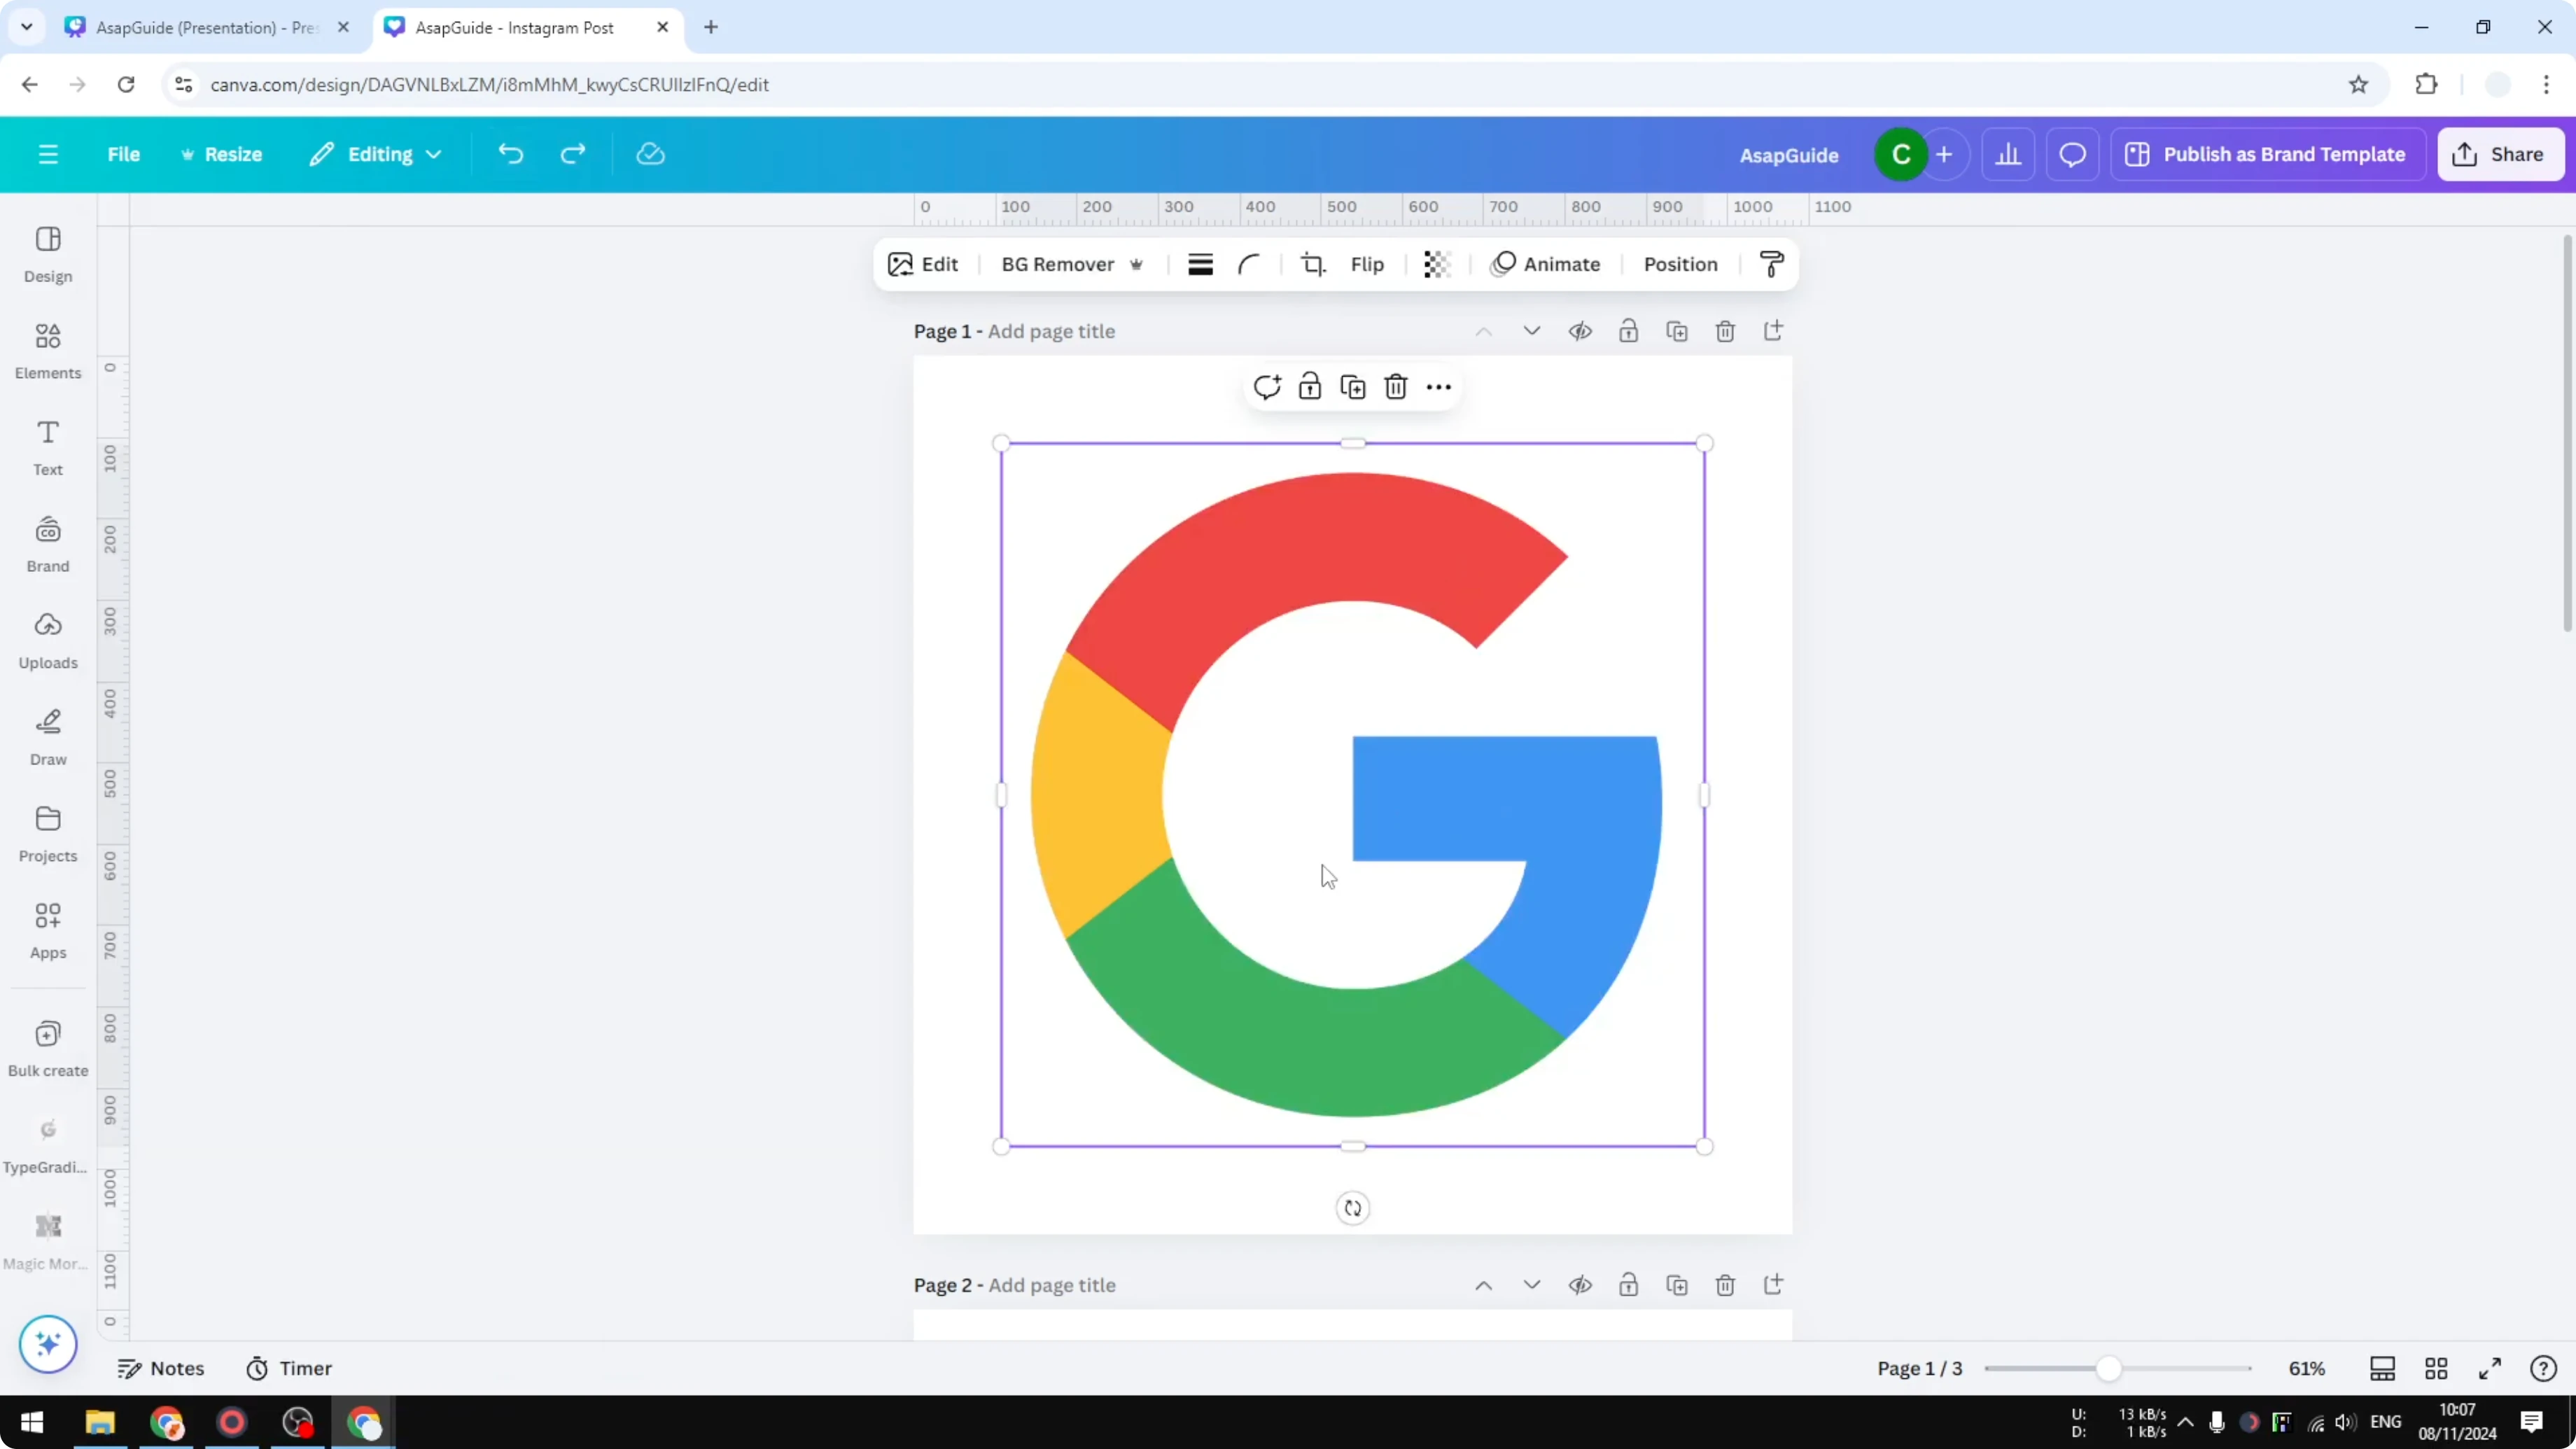The height and width of the screenshot is (1449, 2576).
Task: Select the Crop tool in the toolbar
Action: point(1313,264)
